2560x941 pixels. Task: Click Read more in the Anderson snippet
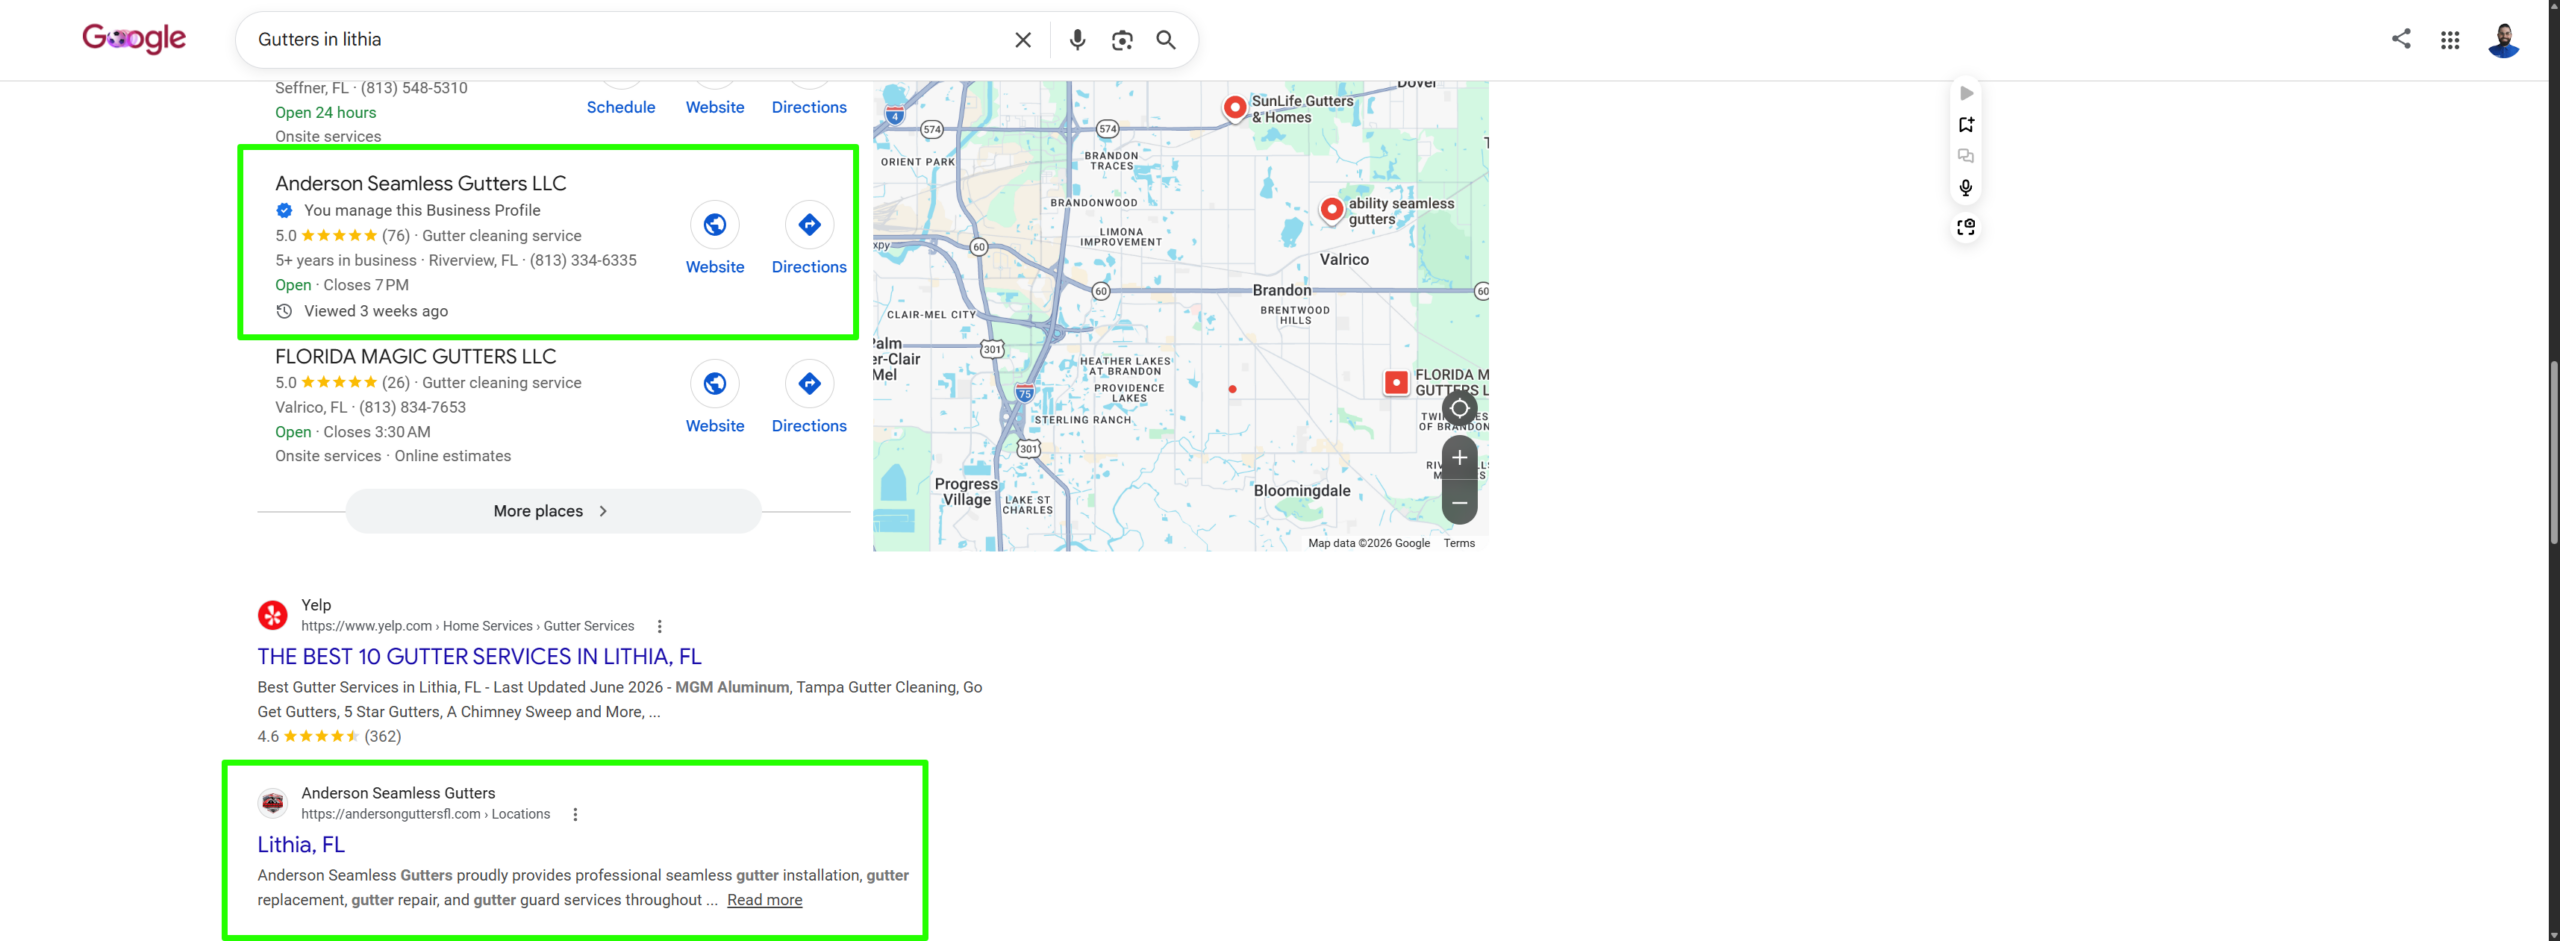(765, 900)
